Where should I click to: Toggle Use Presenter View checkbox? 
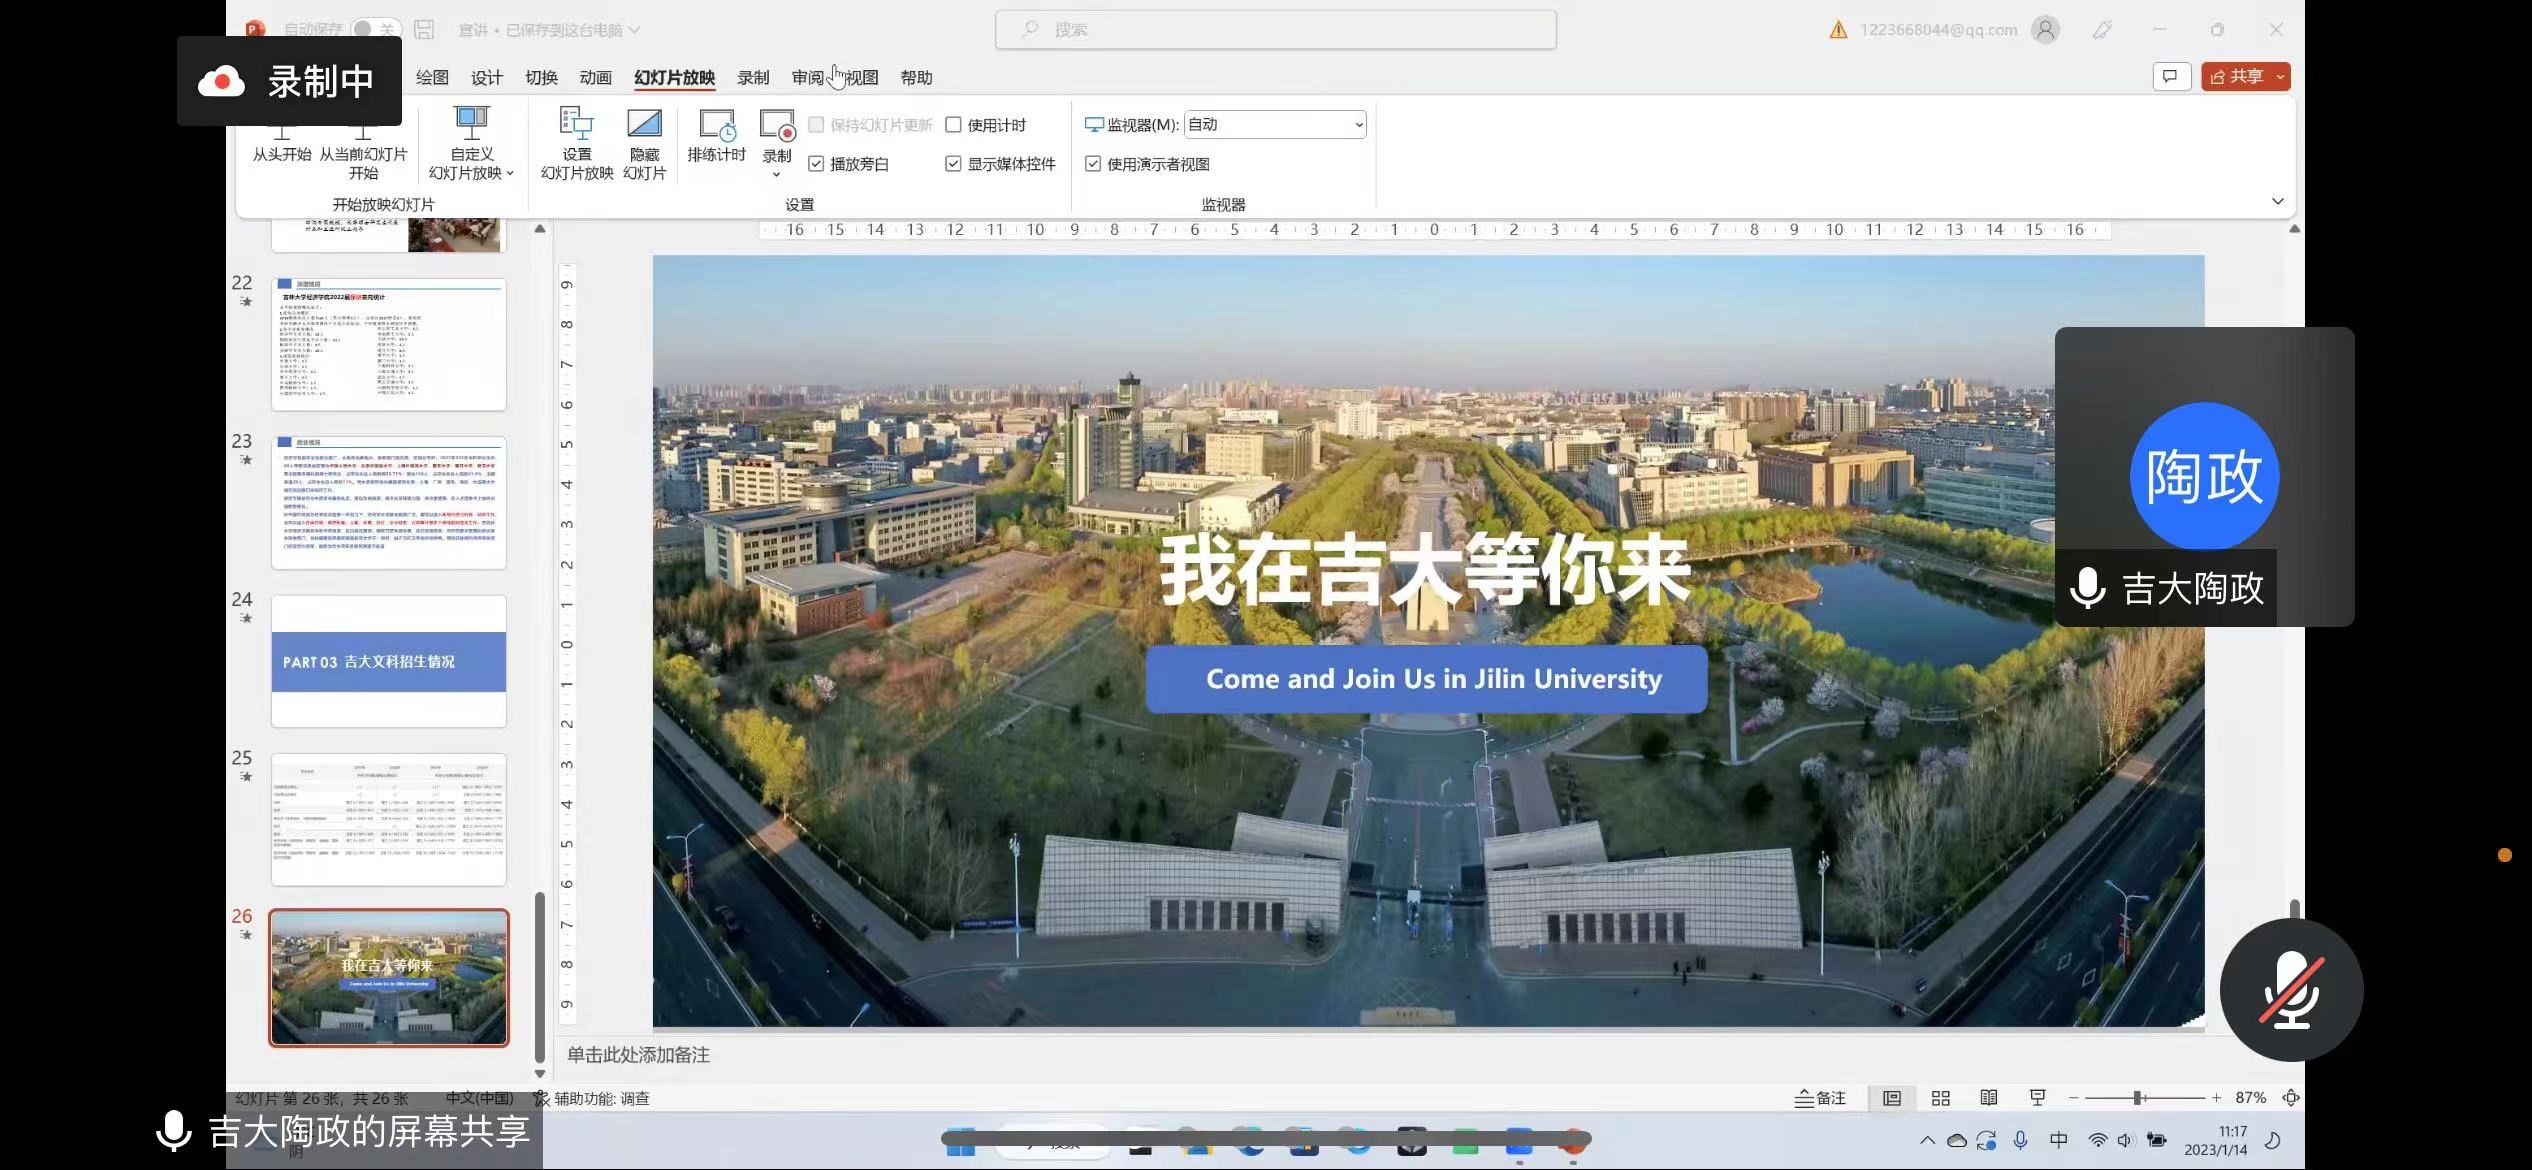(x=1093, y=164)
